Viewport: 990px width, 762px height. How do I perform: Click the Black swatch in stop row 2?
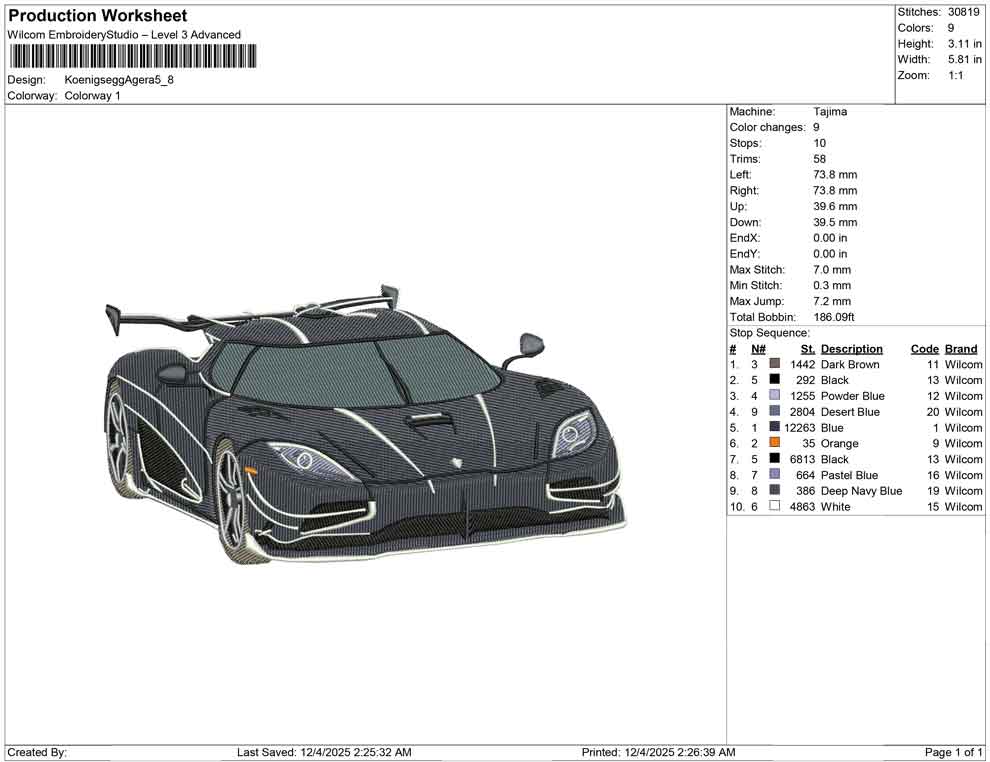[x=773, y=380]
